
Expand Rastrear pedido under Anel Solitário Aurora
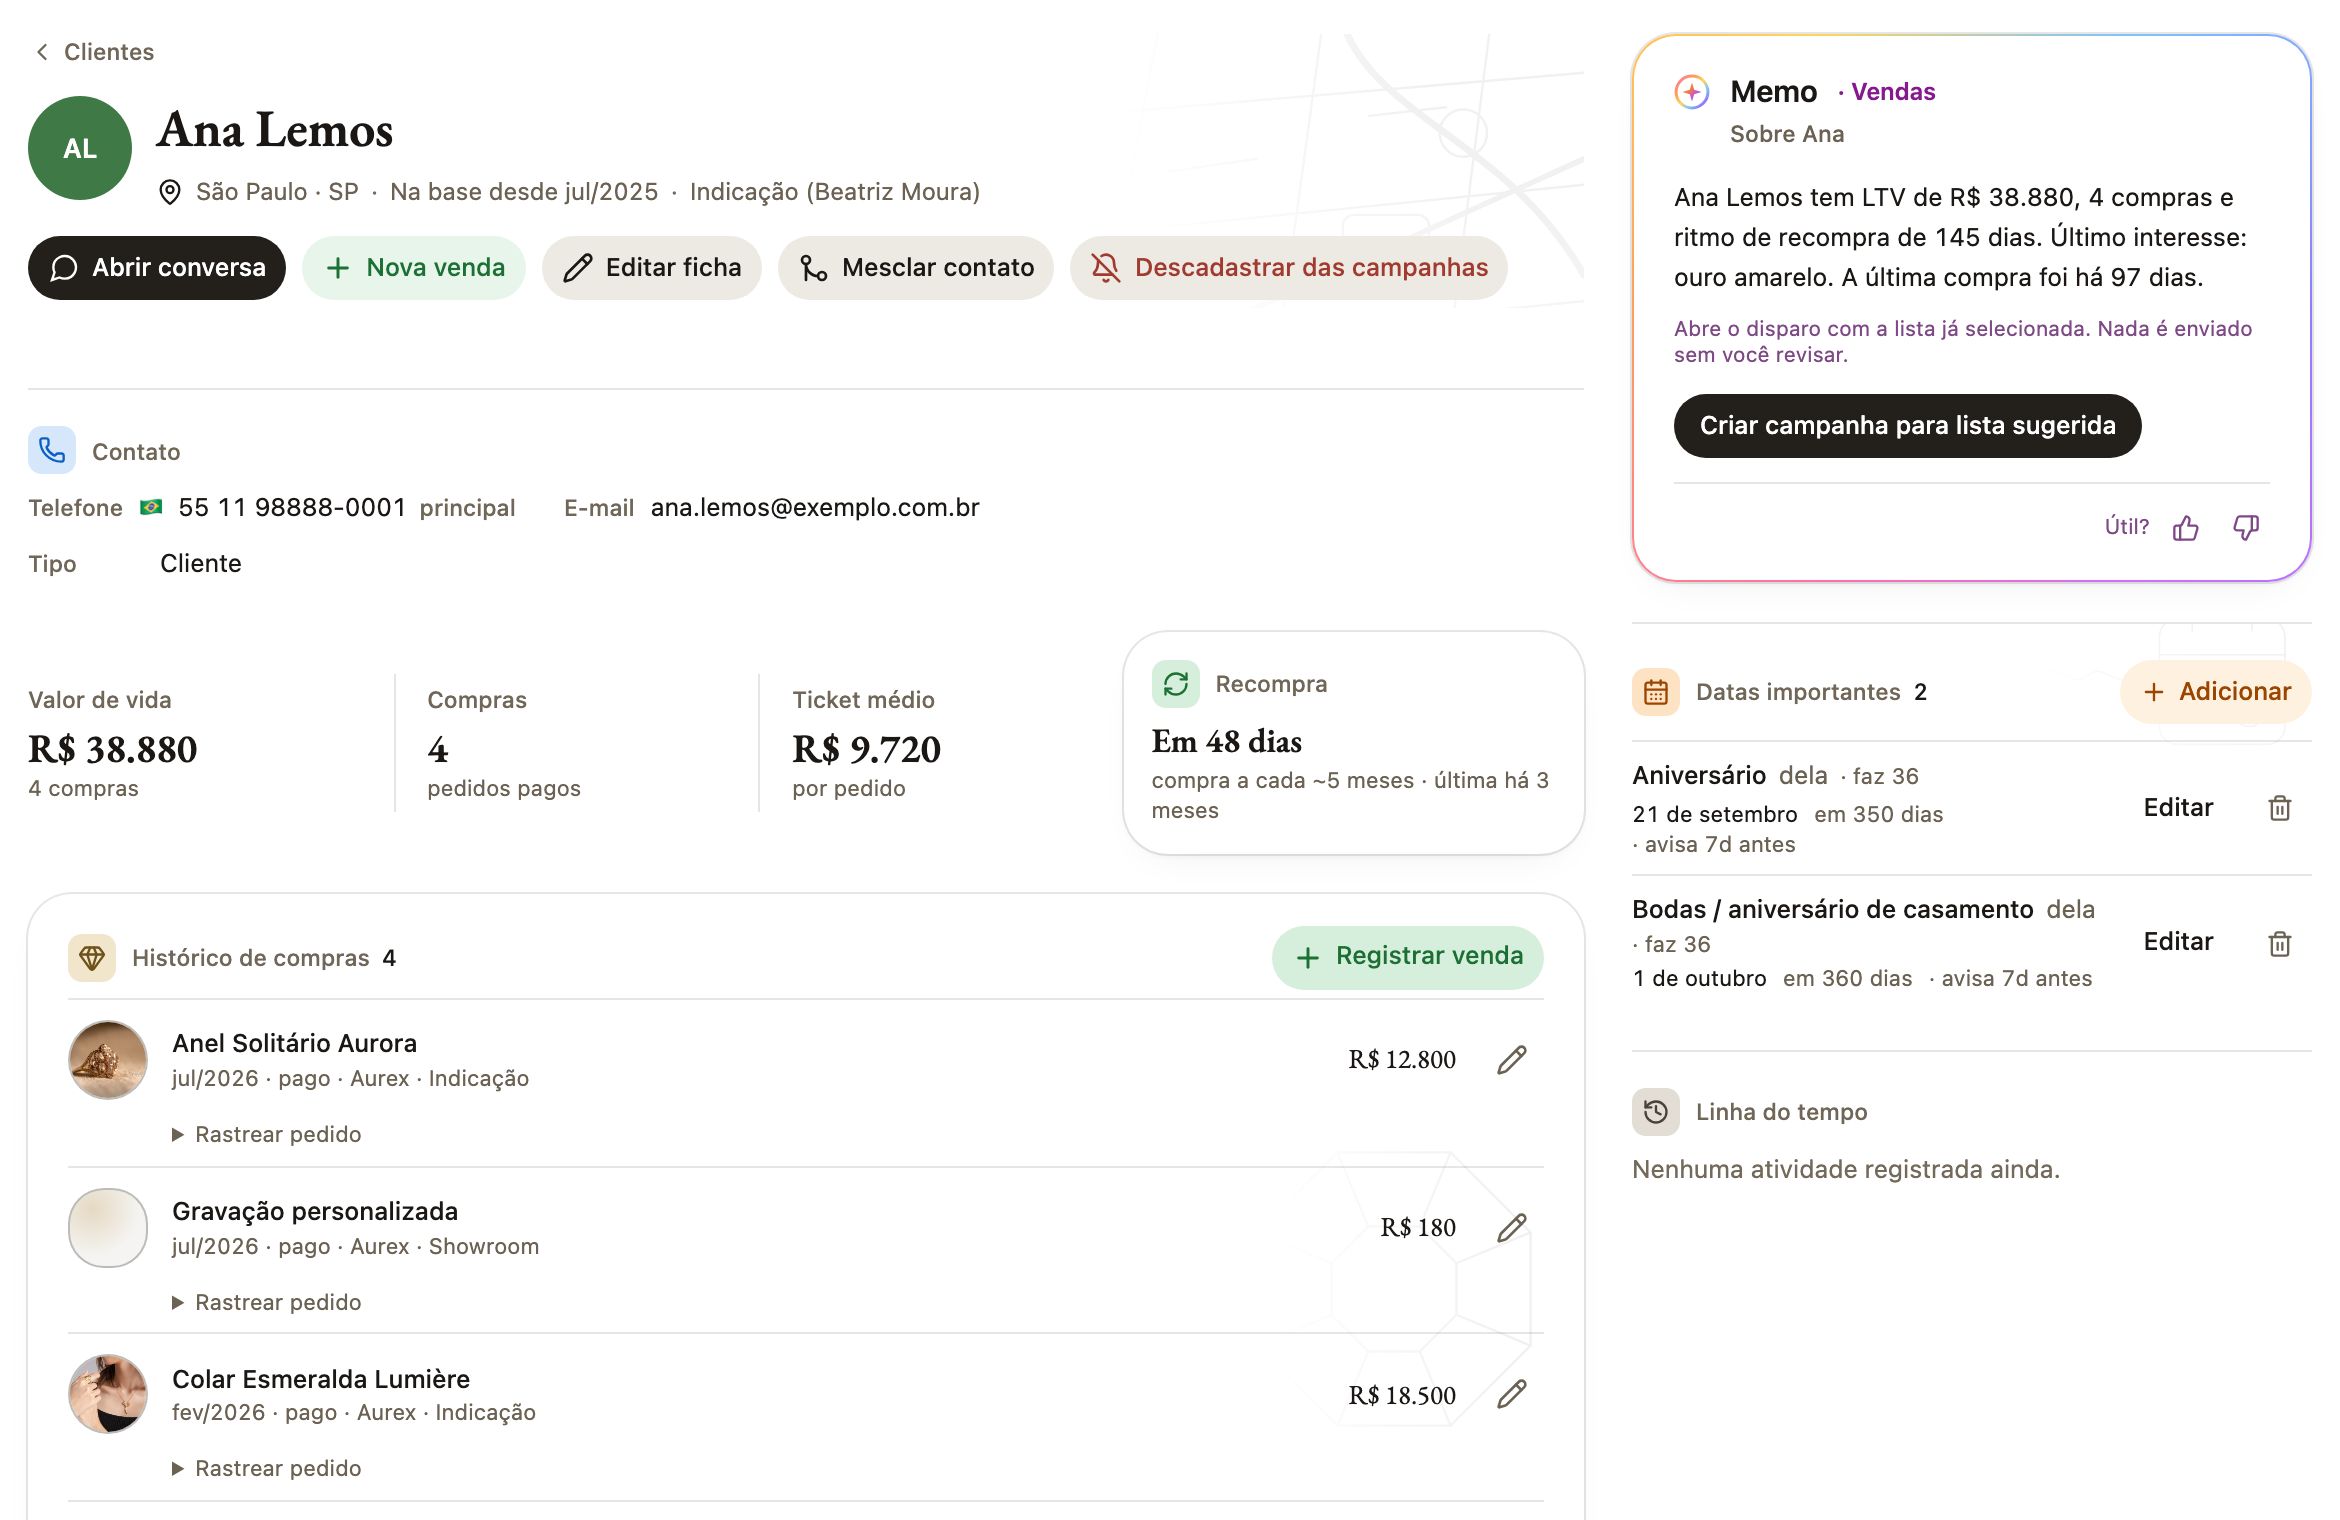pos(267,1134)
